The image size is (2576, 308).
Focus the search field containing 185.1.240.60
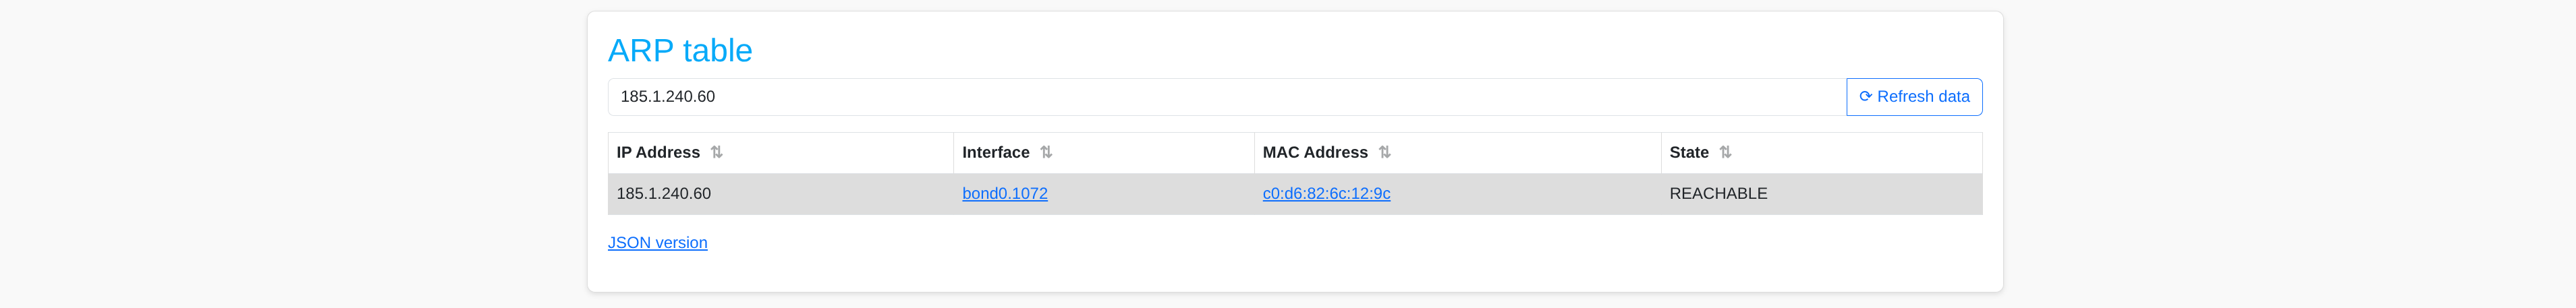1200,97
